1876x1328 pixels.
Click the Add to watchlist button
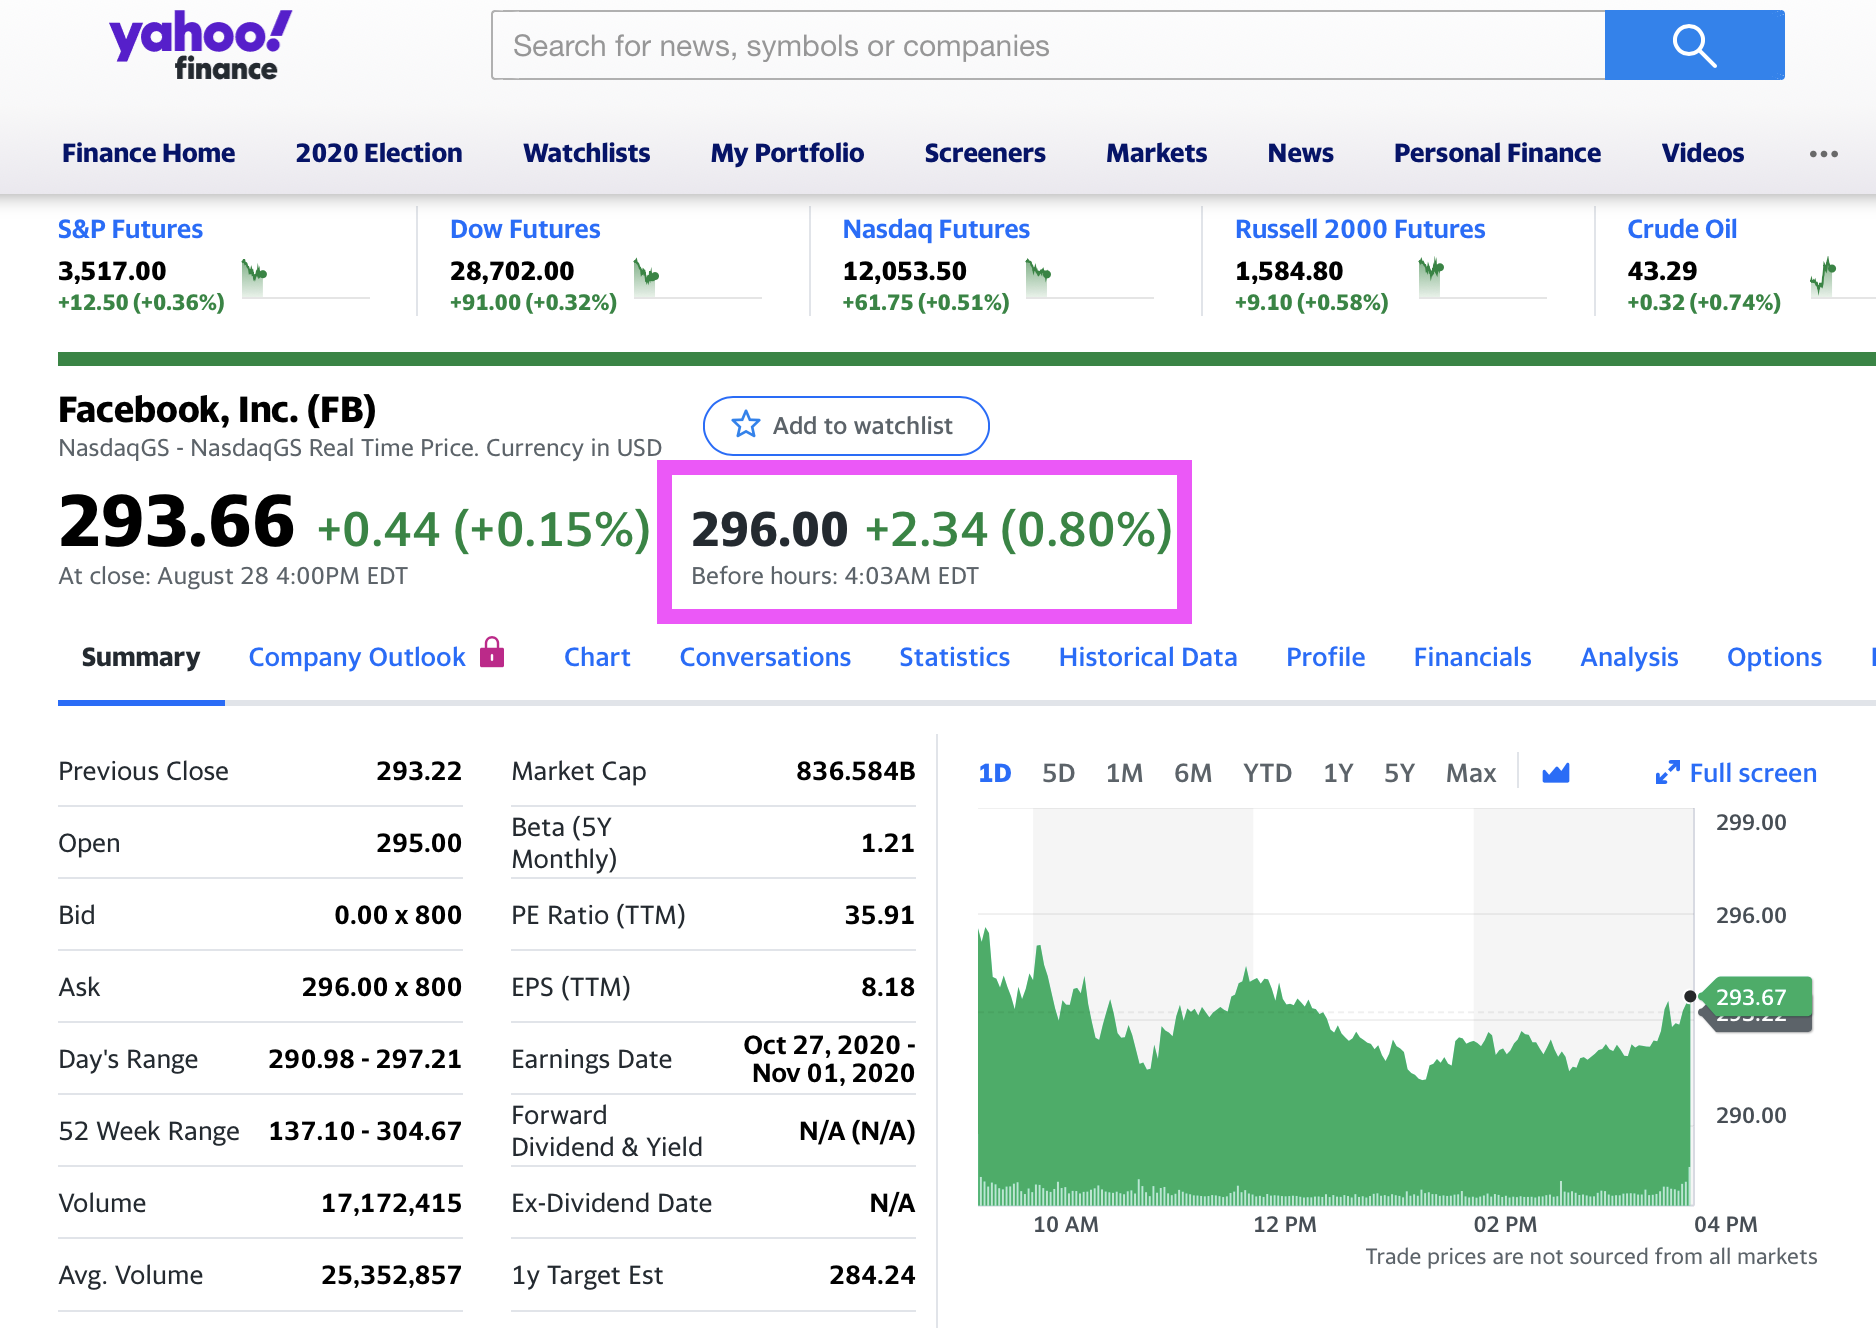coord(846,426)
